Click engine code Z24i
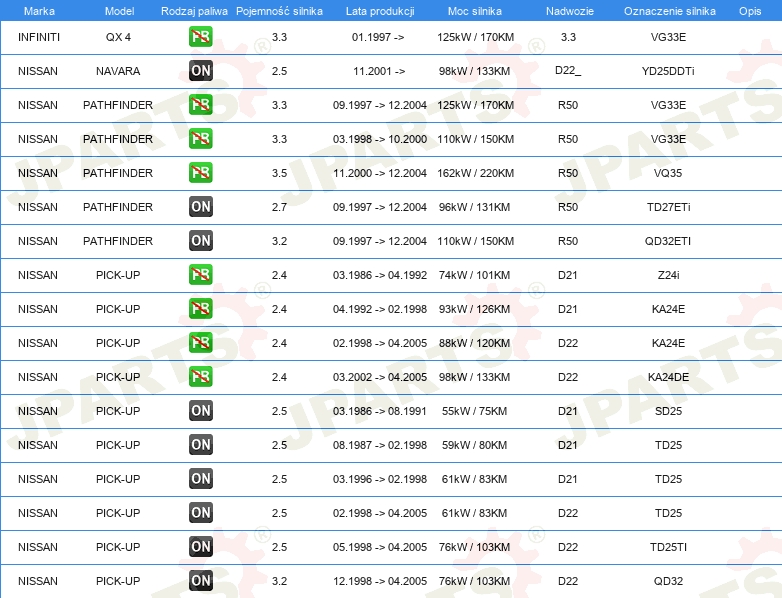The width and height of the screenshot is (782, 598). [x=668, y=275]
